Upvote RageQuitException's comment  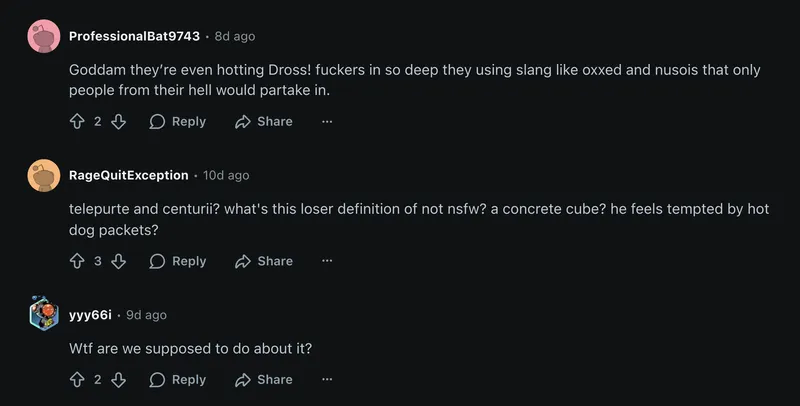click(x=77, y=261)
